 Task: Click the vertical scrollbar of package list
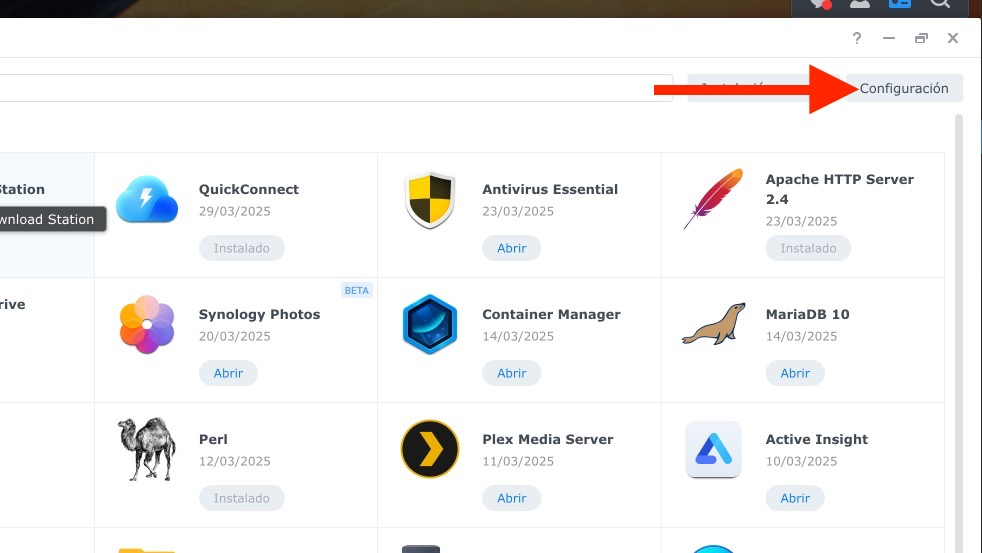click(x=958, y=332)
